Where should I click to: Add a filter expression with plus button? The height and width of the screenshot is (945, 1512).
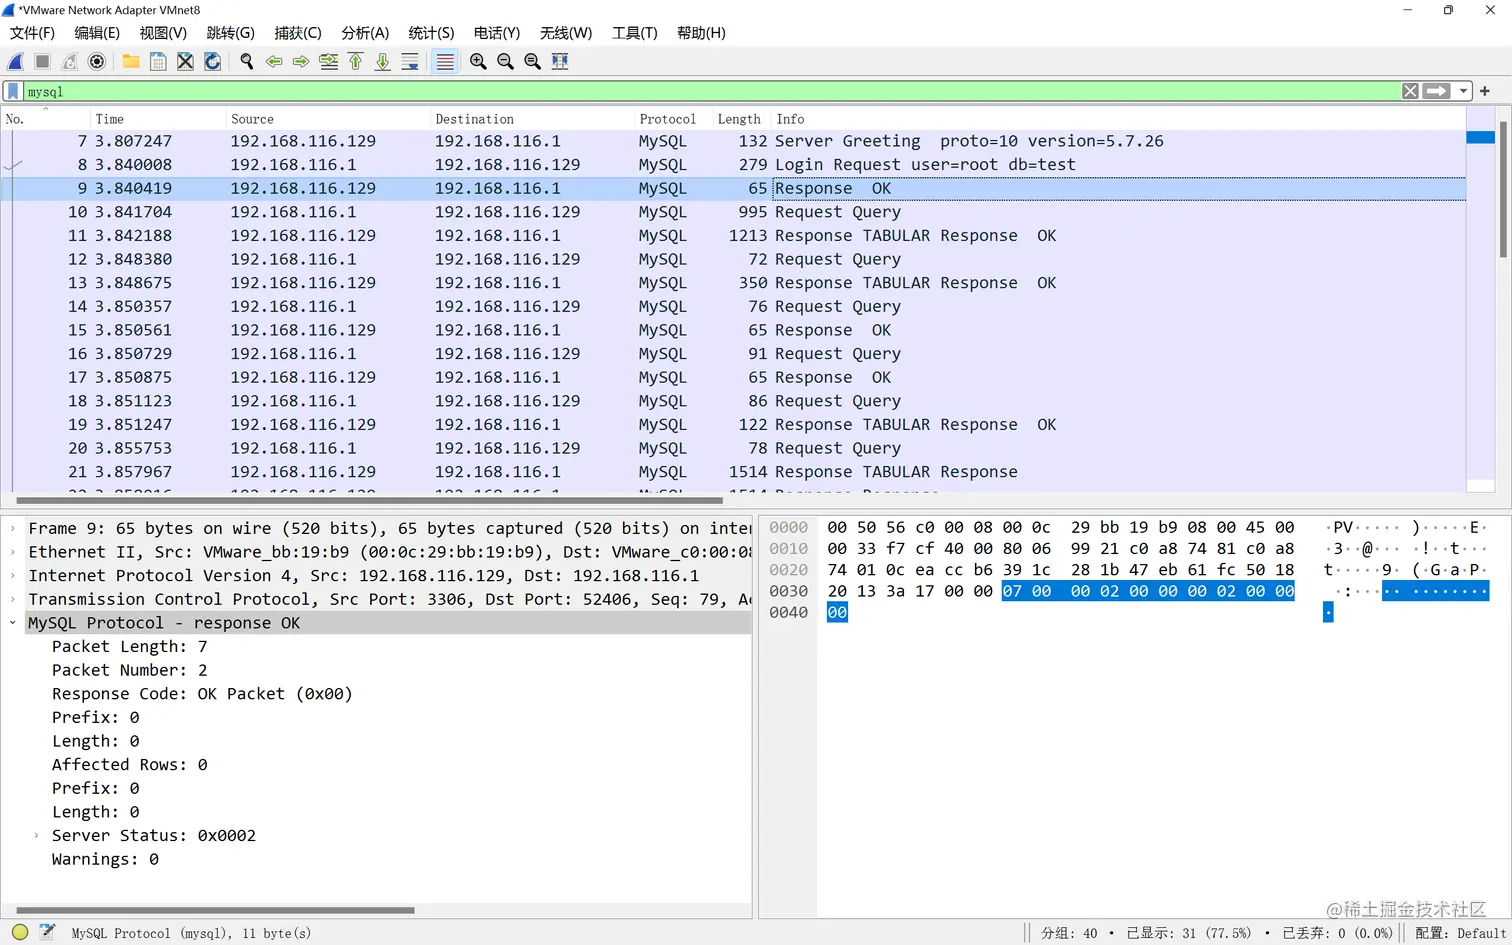point(1485,91)
